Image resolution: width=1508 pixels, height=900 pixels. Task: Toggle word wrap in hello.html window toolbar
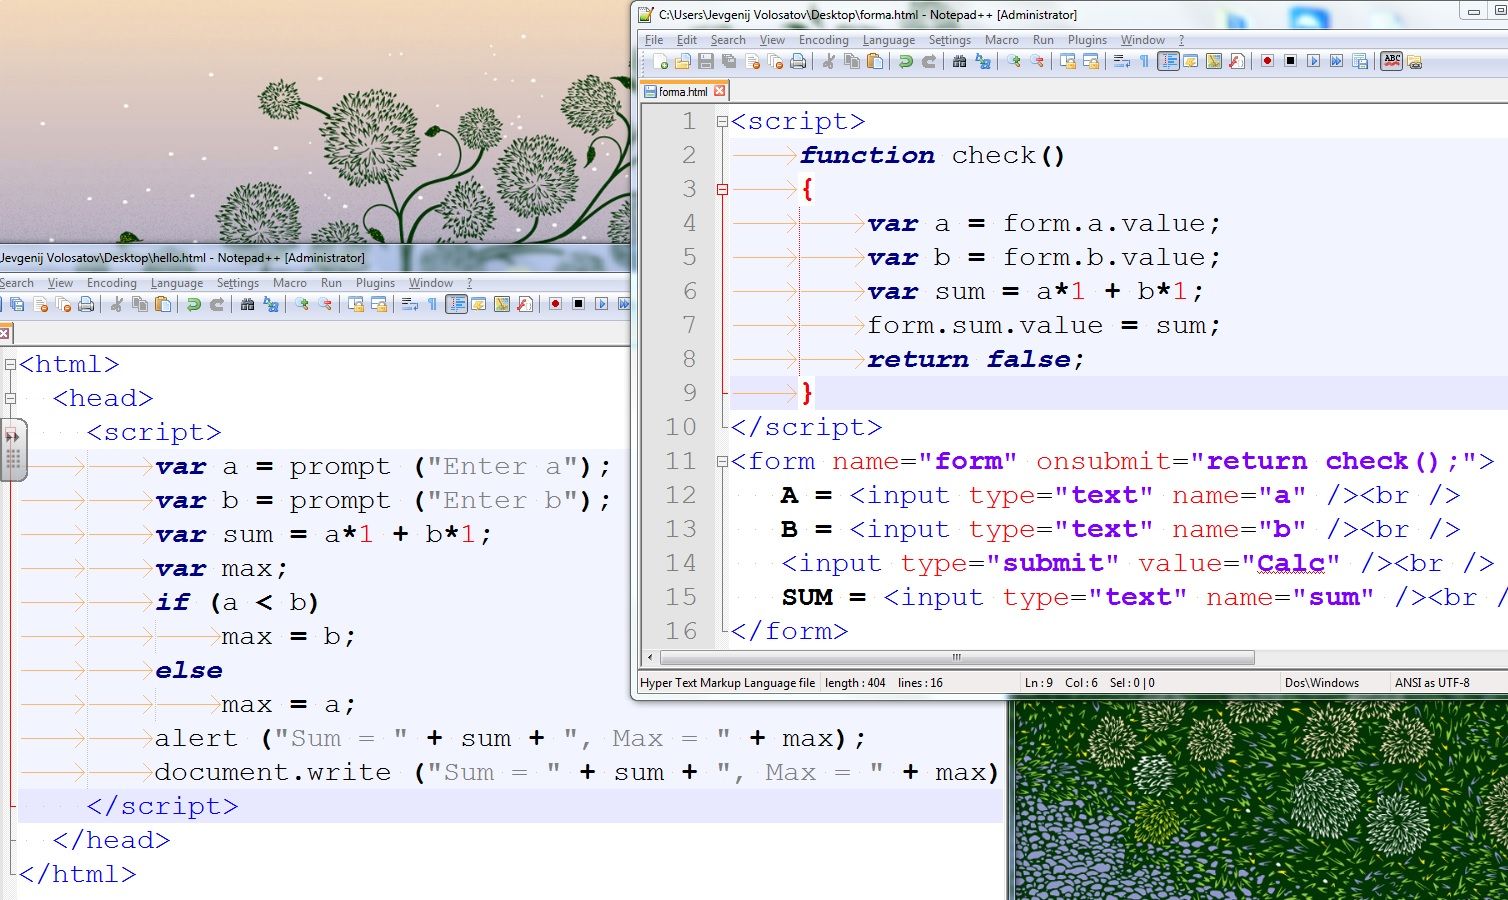pyautogui.click(x=410, y=304)
